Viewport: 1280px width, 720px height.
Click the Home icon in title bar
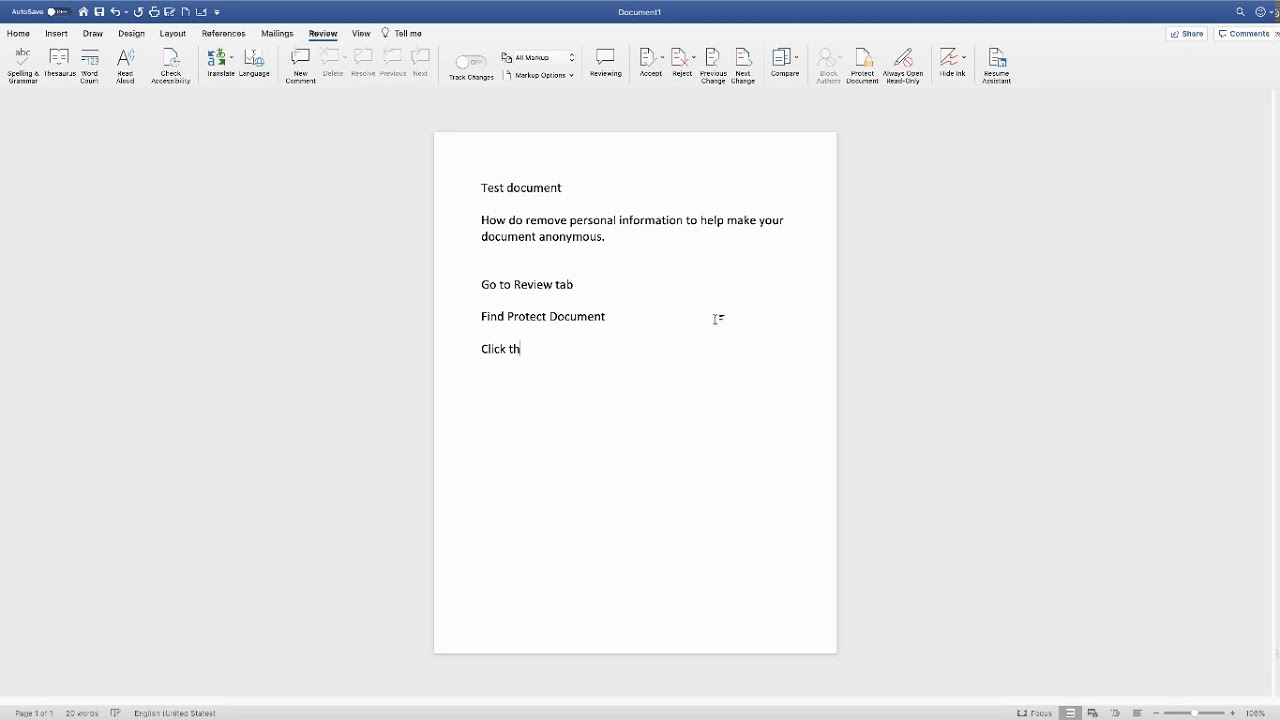tap(83, 12)
